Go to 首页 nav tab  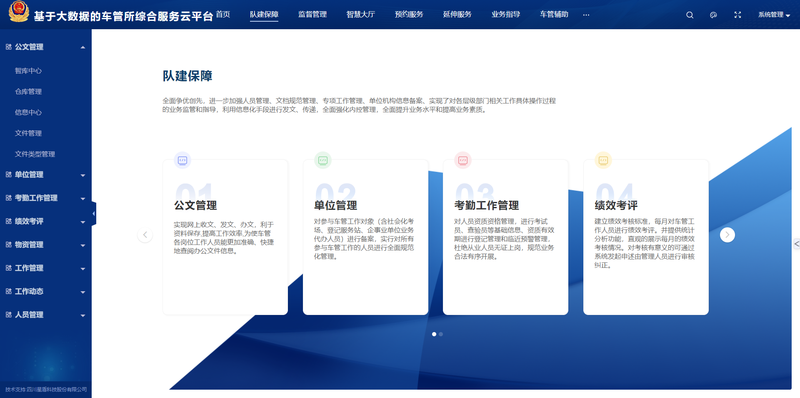223,14
